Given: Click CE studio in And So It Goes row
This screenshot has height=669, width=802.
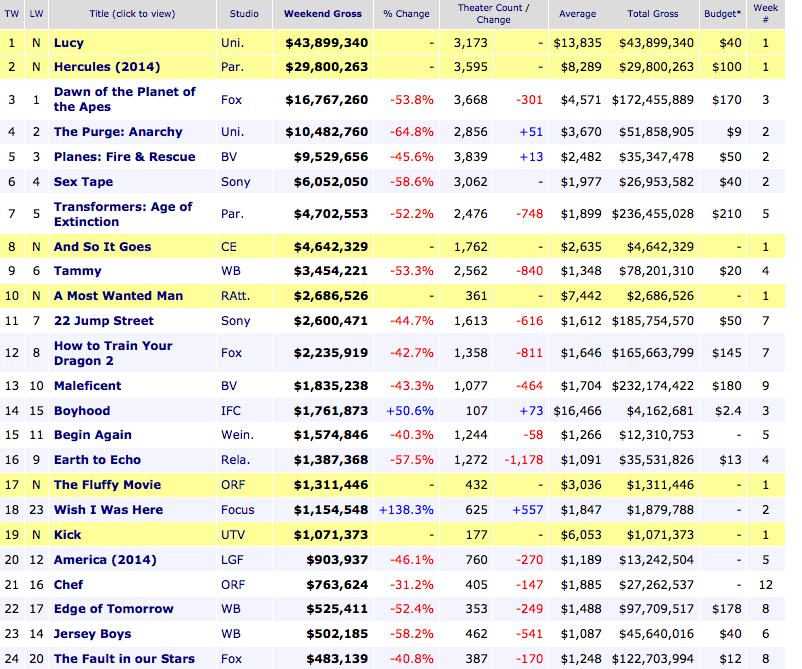Looking at the screenshot, I should [x=229, y=247].
